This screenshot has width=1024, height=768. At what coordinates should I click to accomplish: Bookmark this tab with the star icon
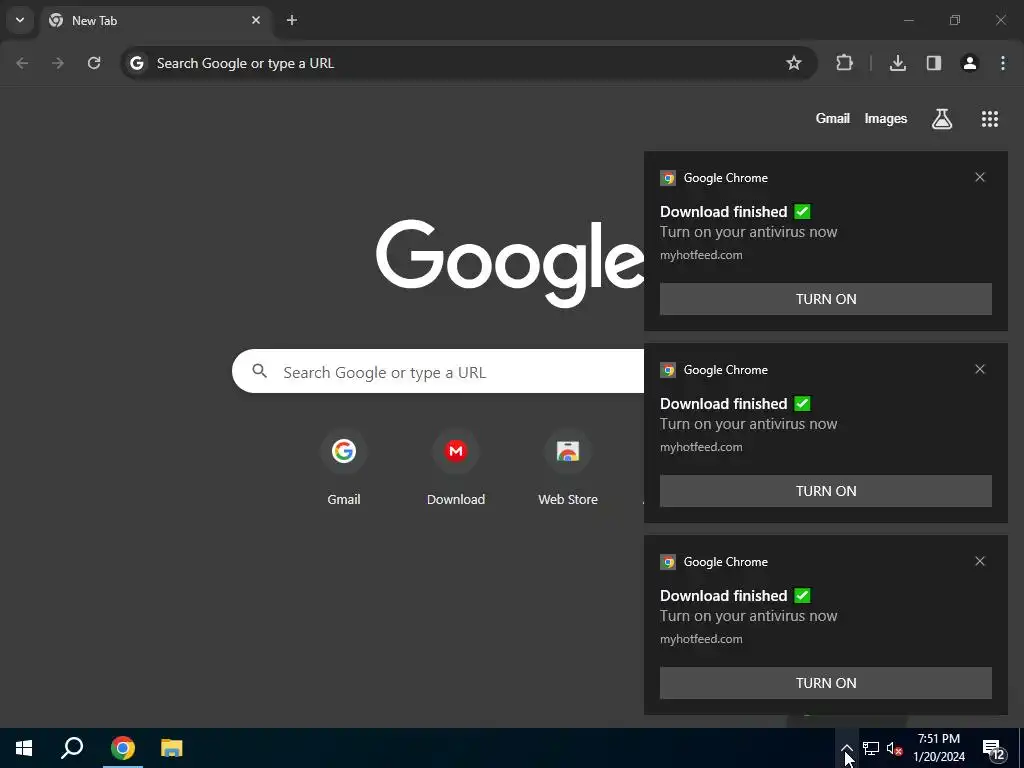coord(793,63)
